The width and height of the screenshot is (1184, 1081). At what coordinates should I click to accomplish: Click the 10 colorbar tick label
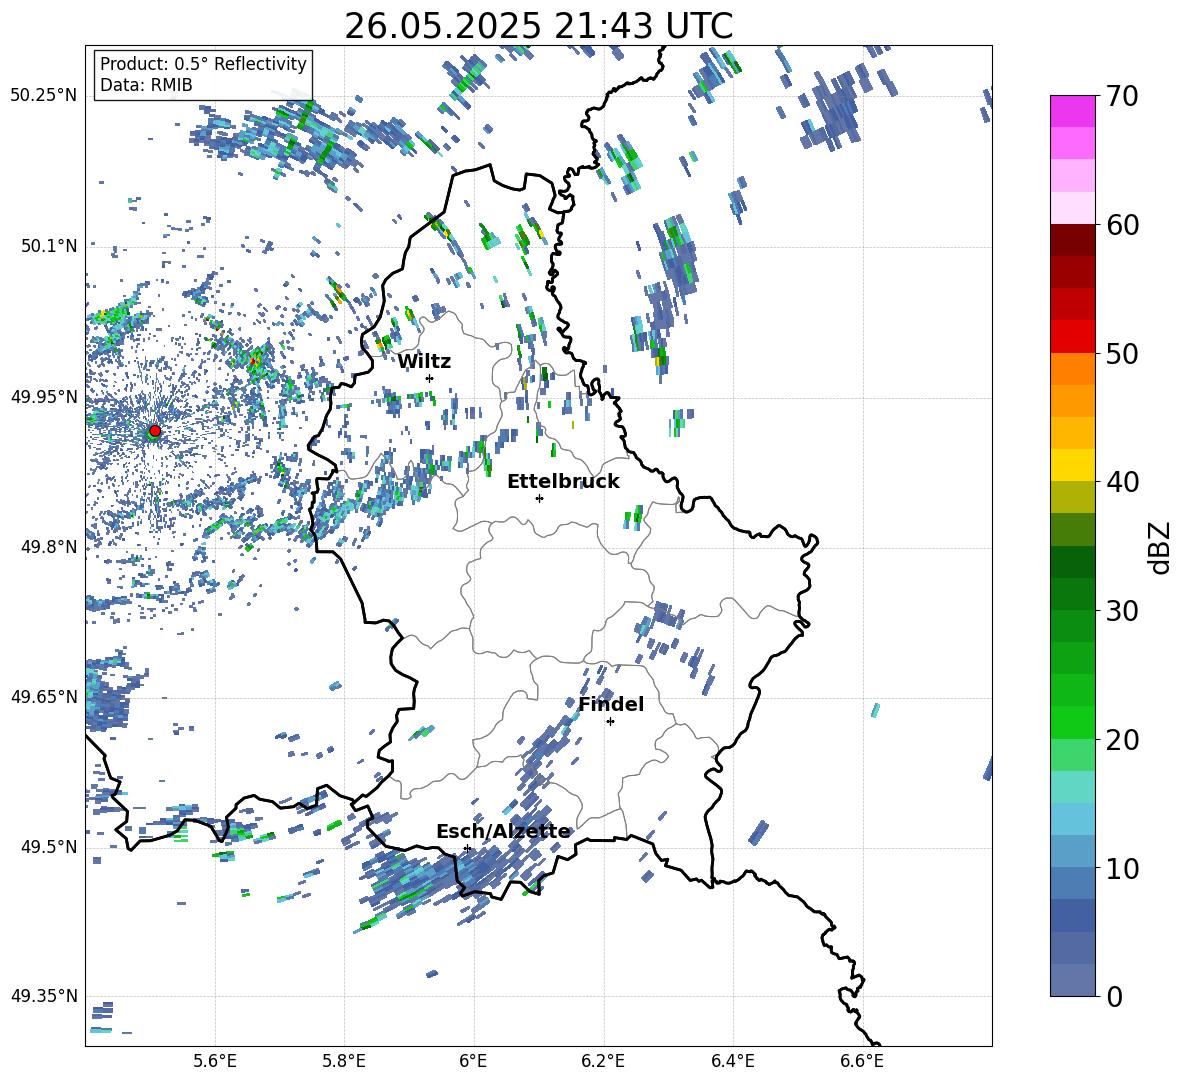(x=1121, y=868)
